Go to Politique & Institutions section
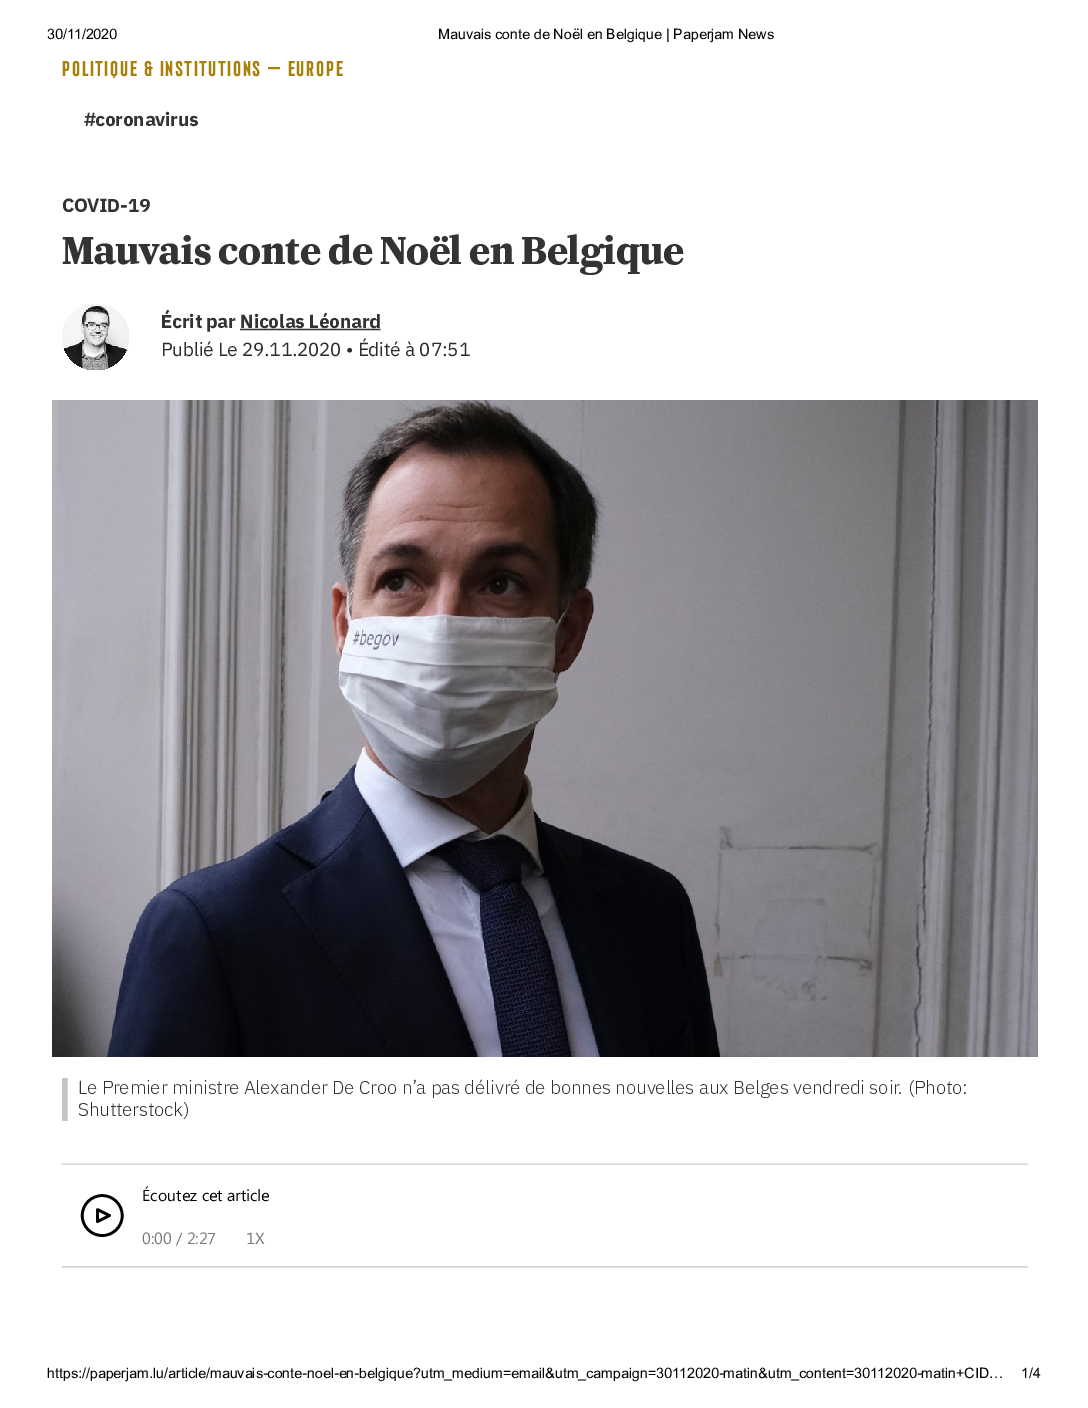Viewport: 1088px width, 1408px height. [x=161, y=69]
